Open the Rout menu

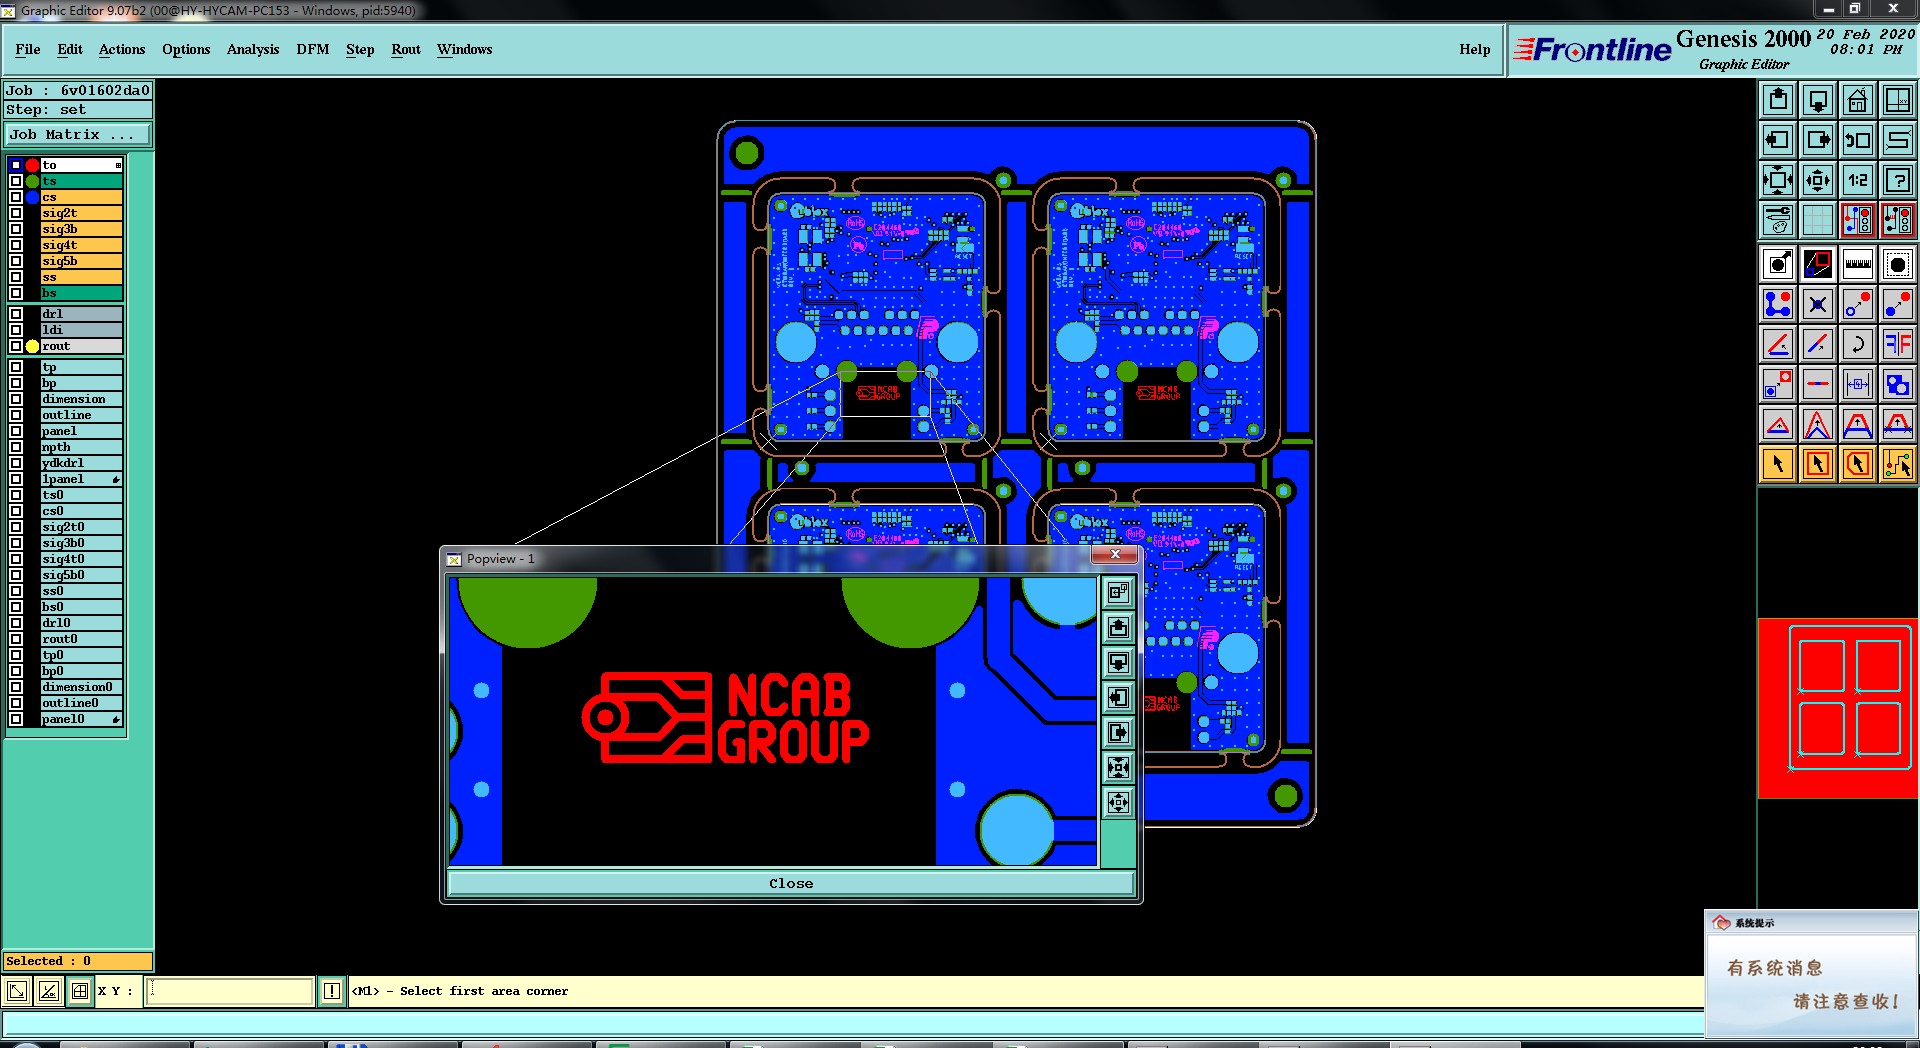click(x=406, y=49)
